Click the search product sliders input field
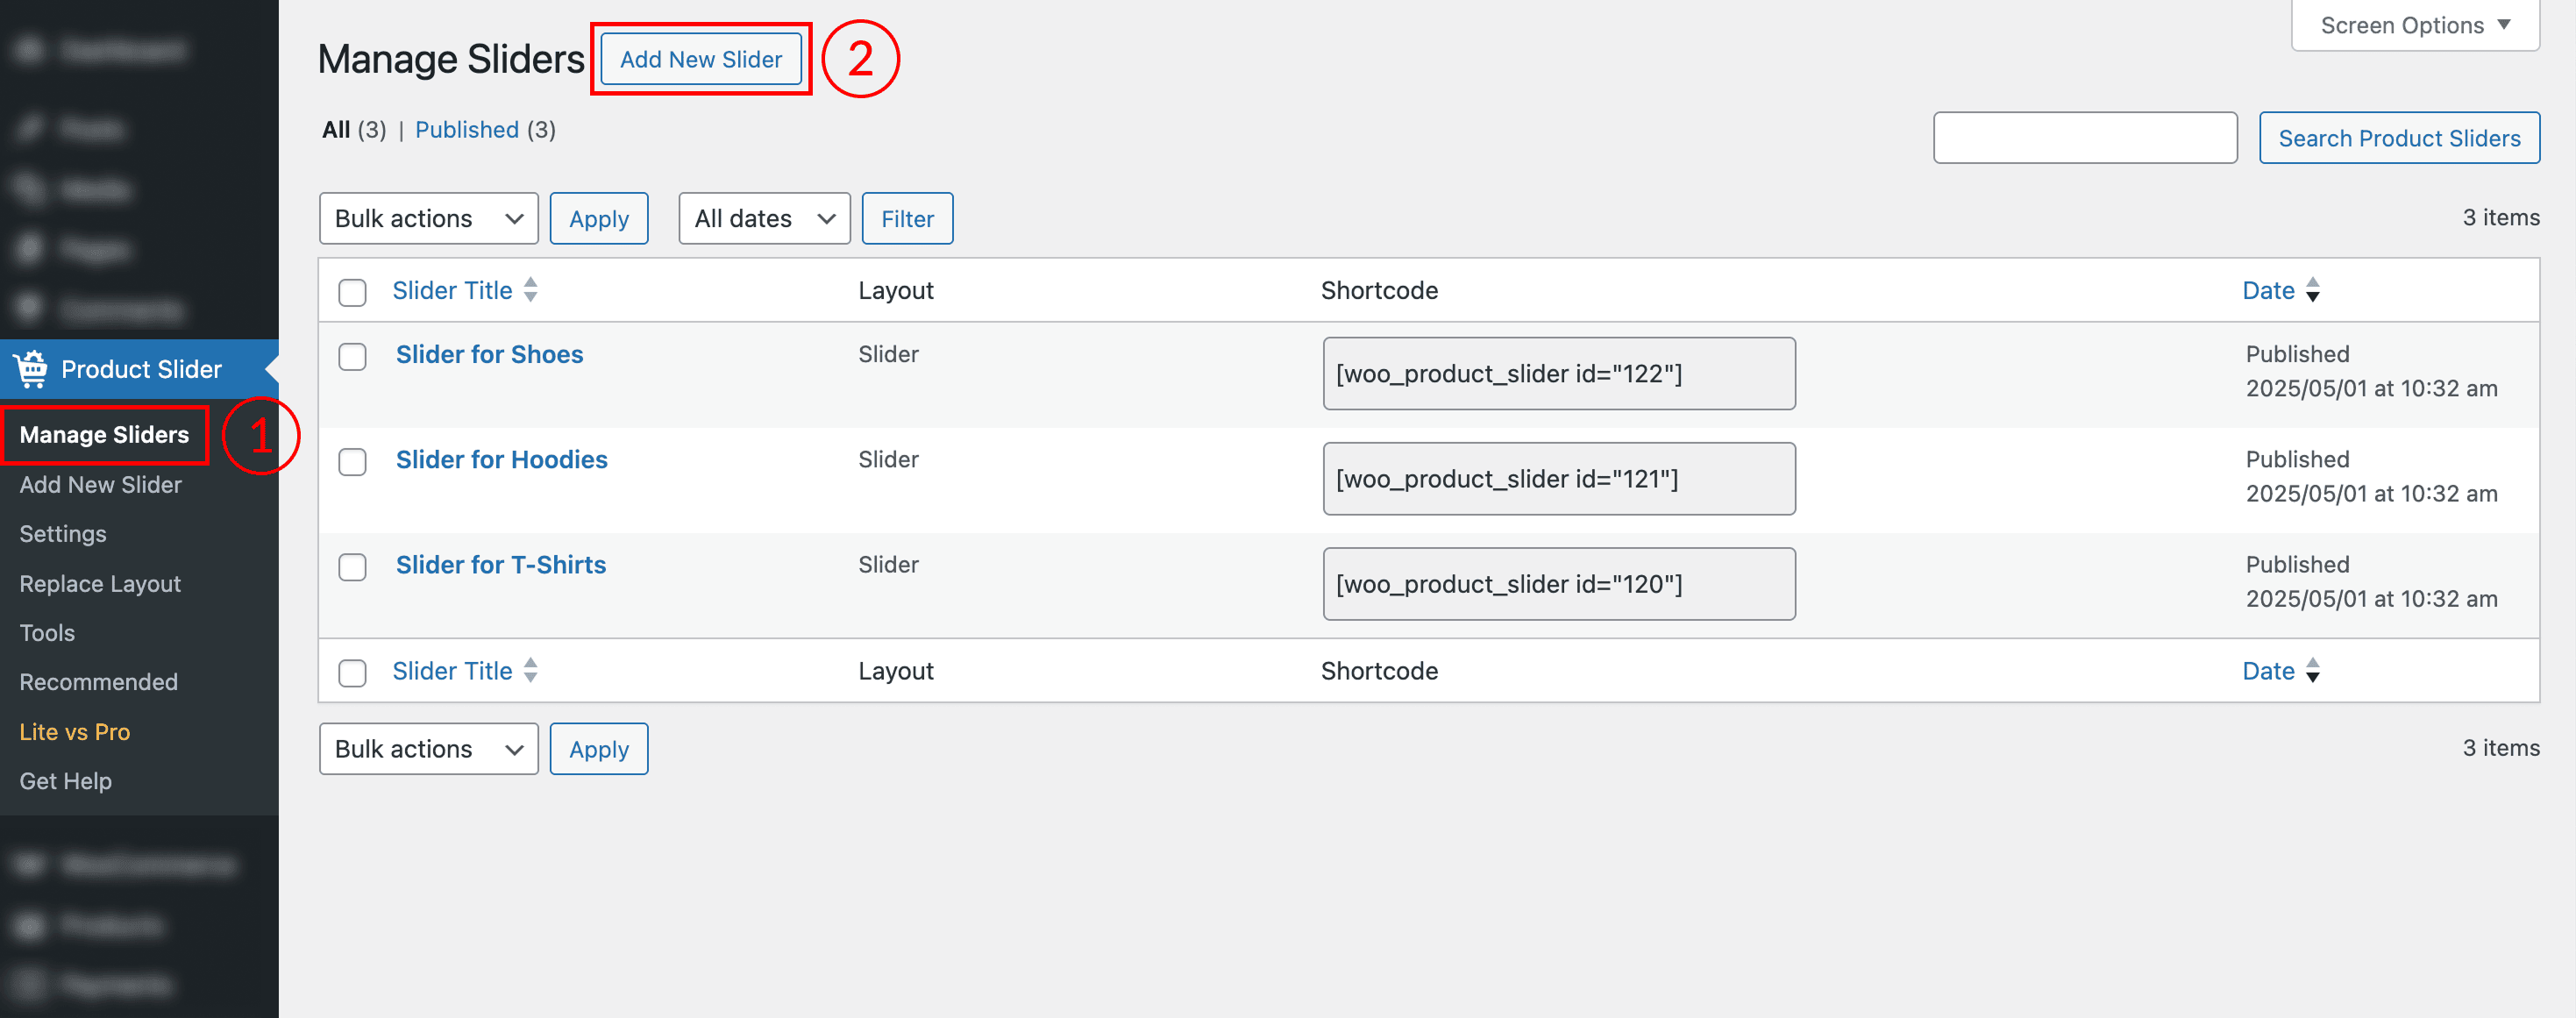The height and width of the screenshot is (1018, 2576). pyautogui.click(x=2084, y=138)
